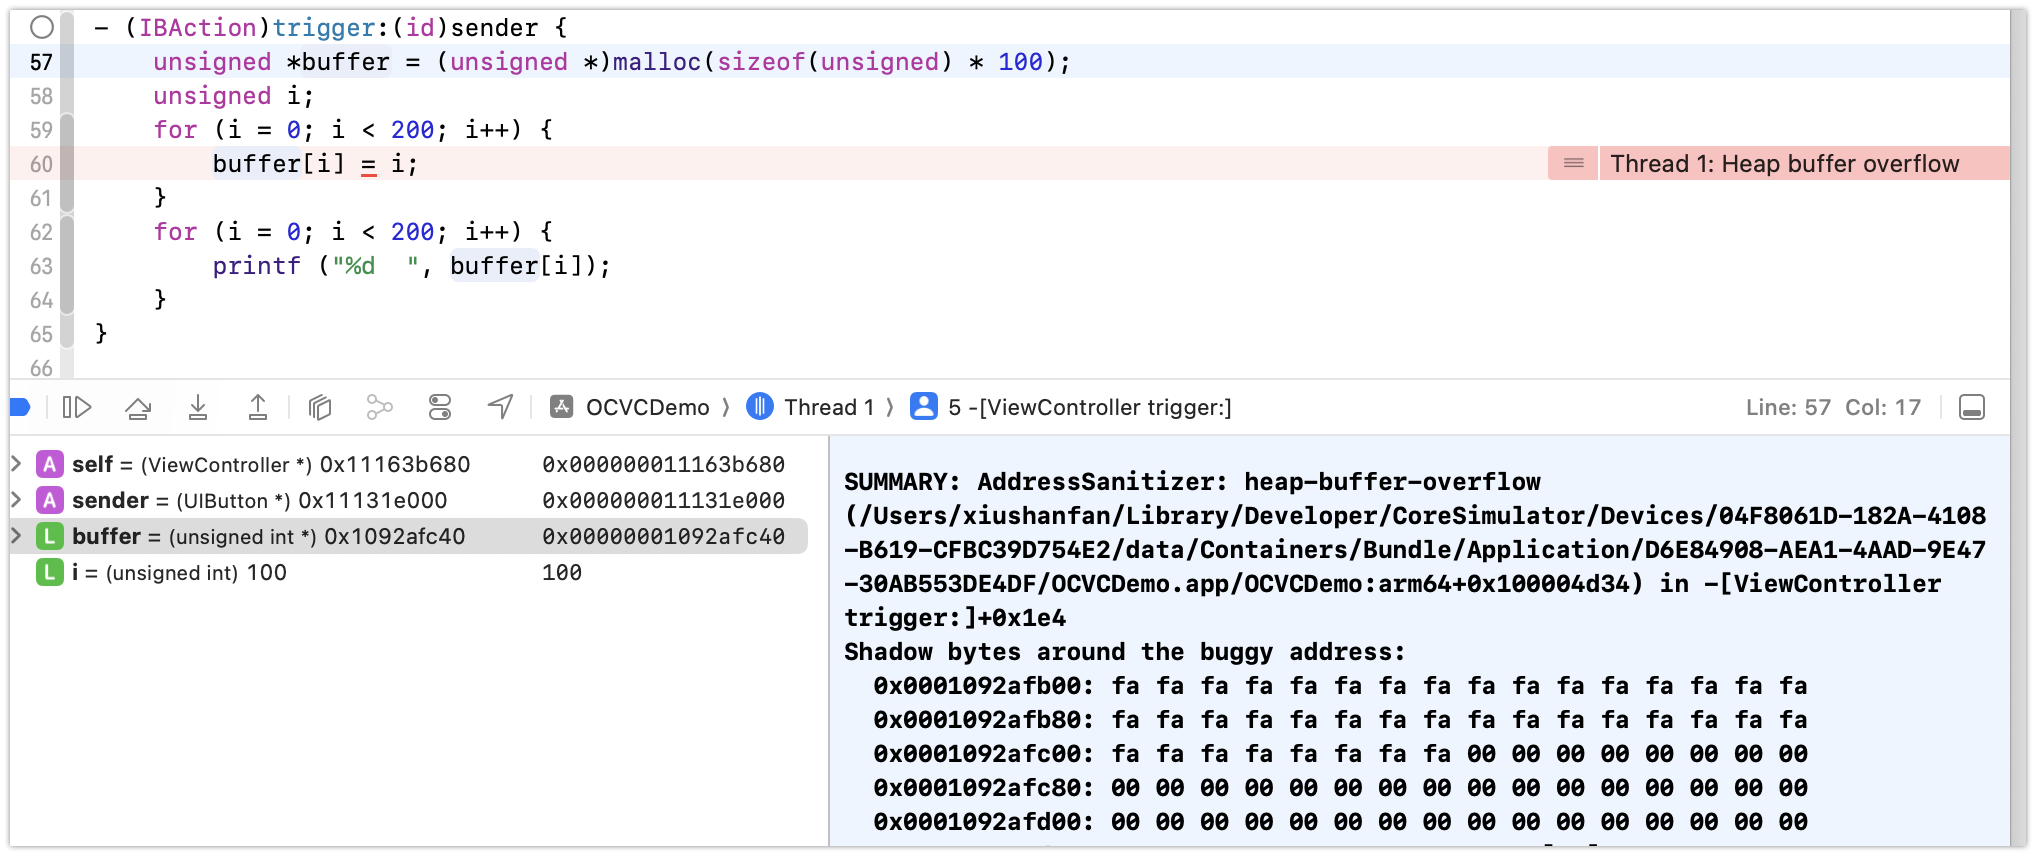
Task: Expand the sender variable disclosure arrow
Action: point(16,500)
